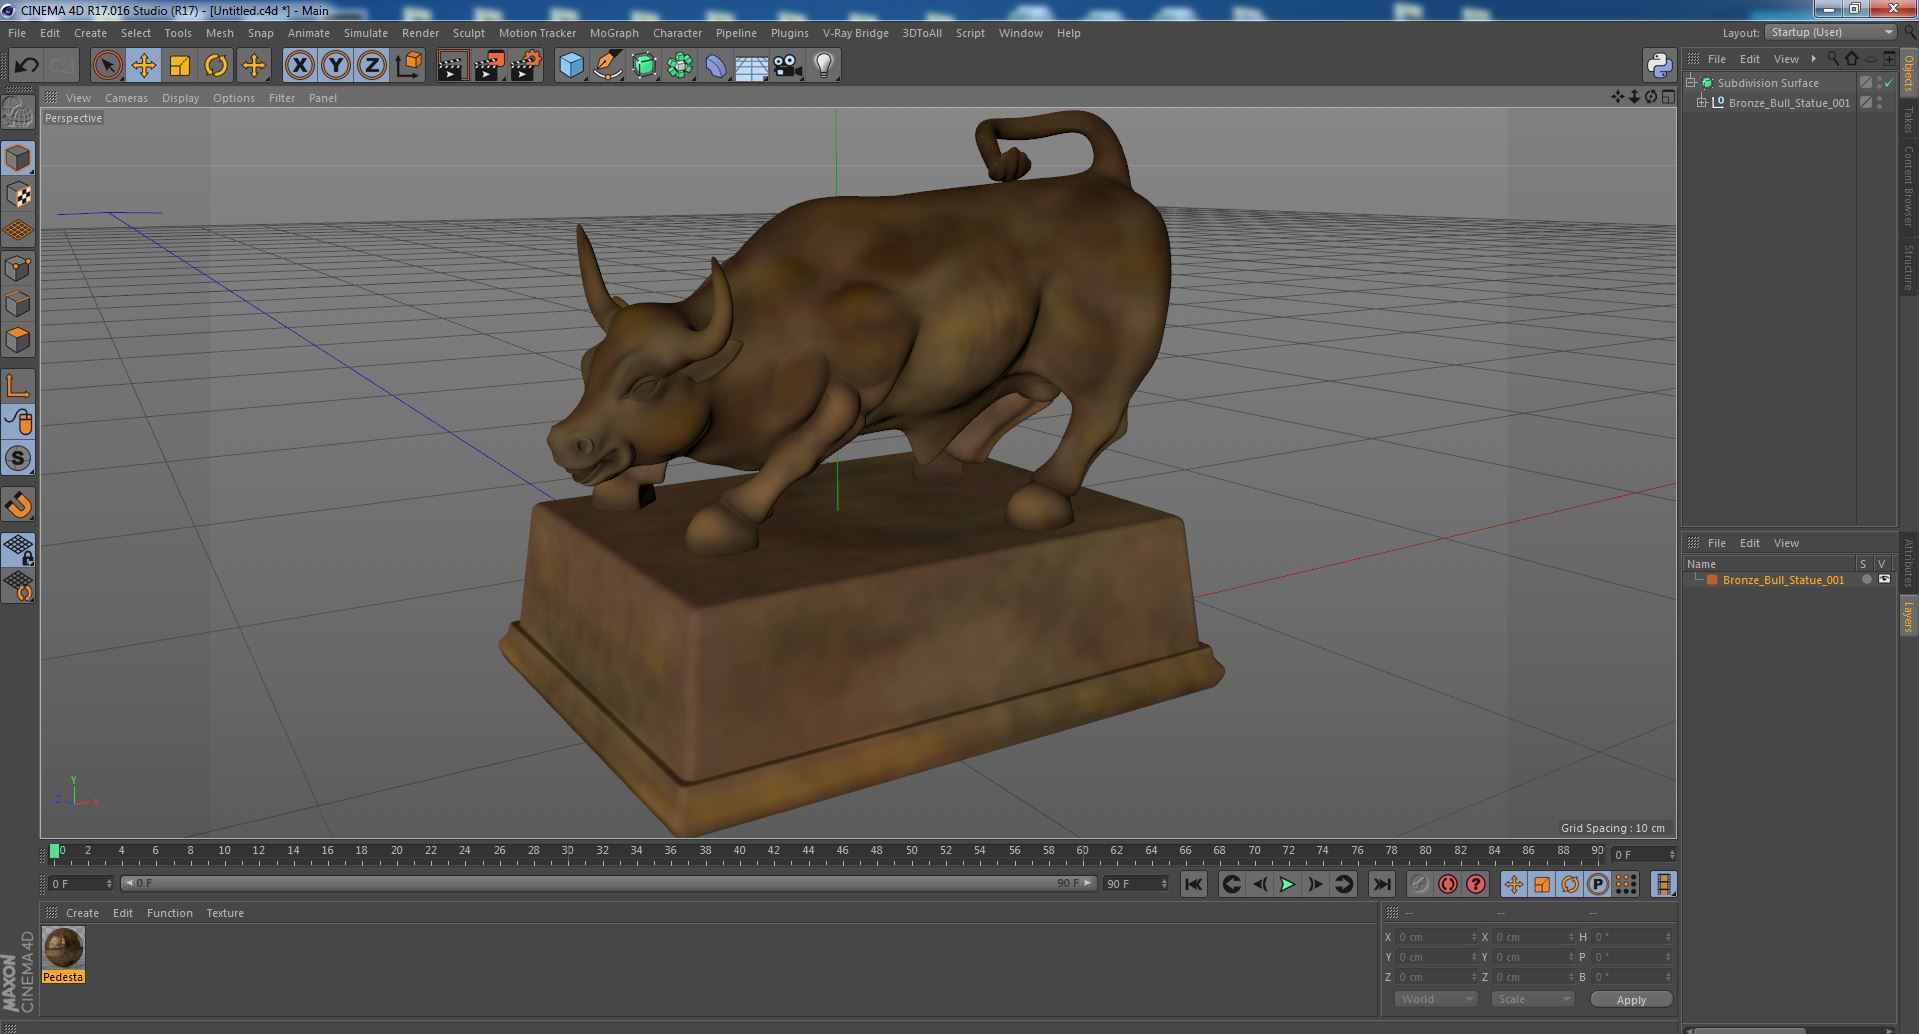1919x1034 pixels.
Task: Click Record Active Objects button
Action: tap(1419, 884)
